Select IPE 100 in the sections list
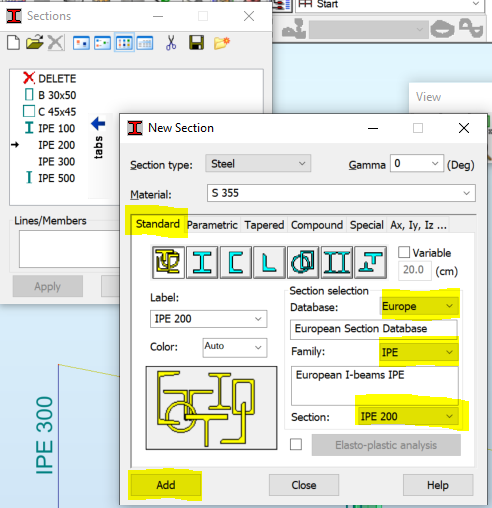This screenshot has height=508, width=492. [x=50, y=129]
